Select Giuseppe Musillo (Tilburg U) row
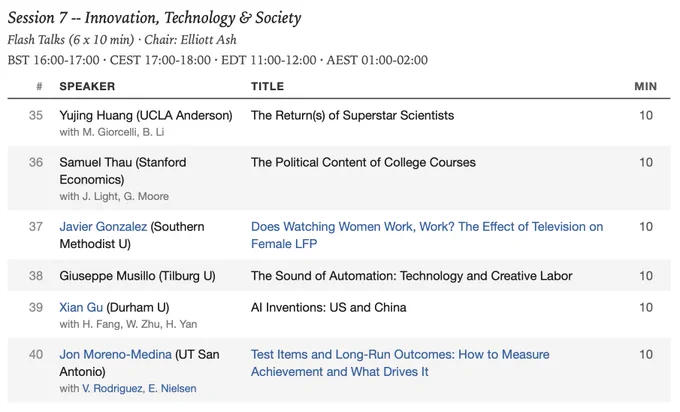 point(339,276)
